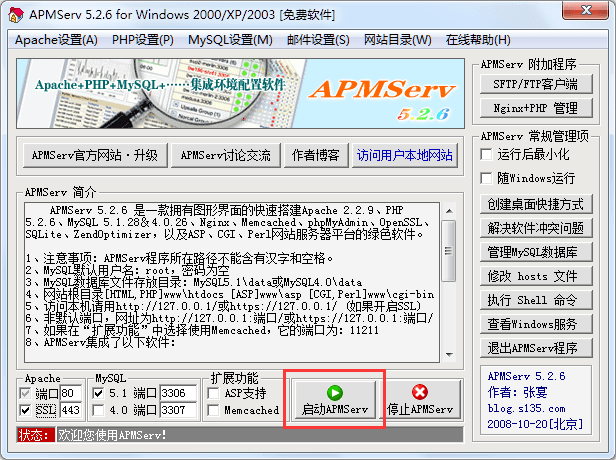616x460 pixels.
Task: Click the scroll up arrow in 简介 box
Action: (449, 211)
